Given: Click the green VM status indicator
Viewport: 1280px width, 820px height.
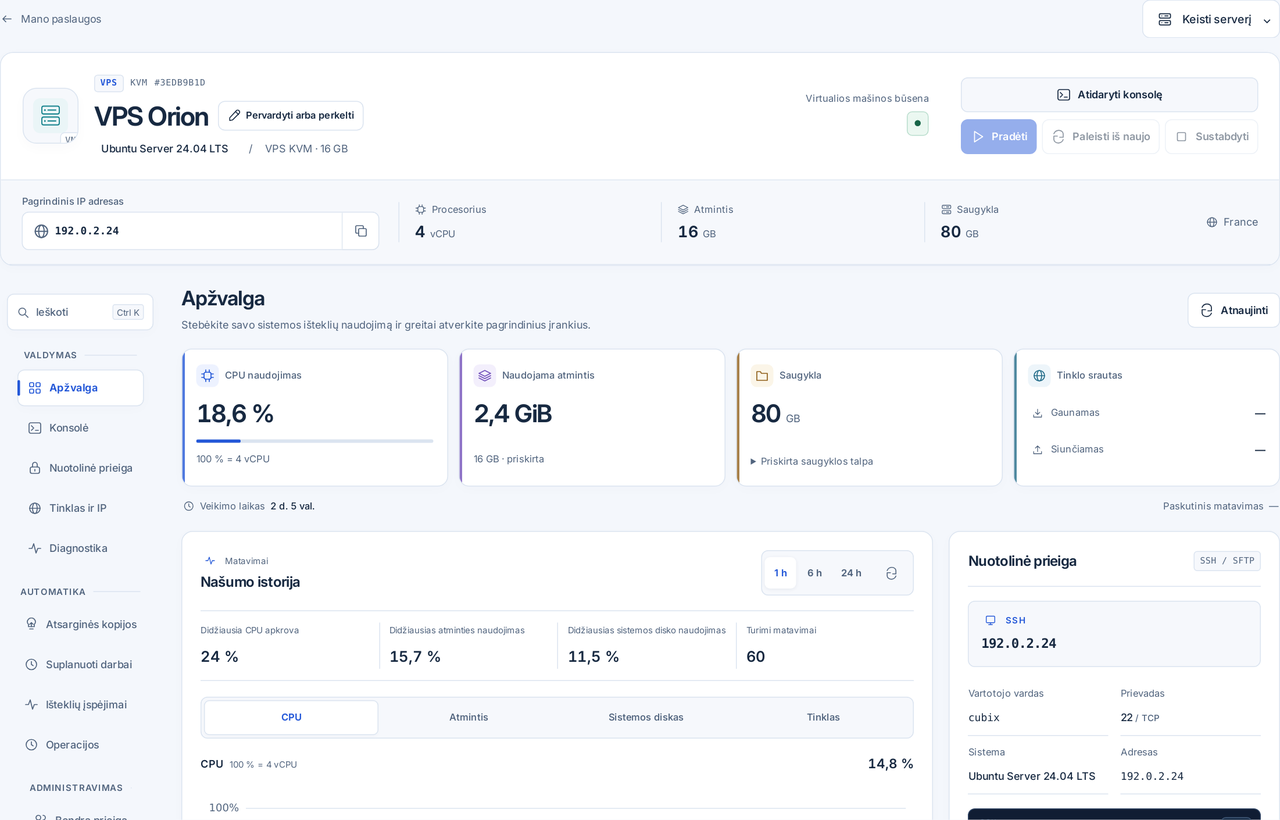Looking at the screenshot, I should pyautogui.click(x=918, y=123).
